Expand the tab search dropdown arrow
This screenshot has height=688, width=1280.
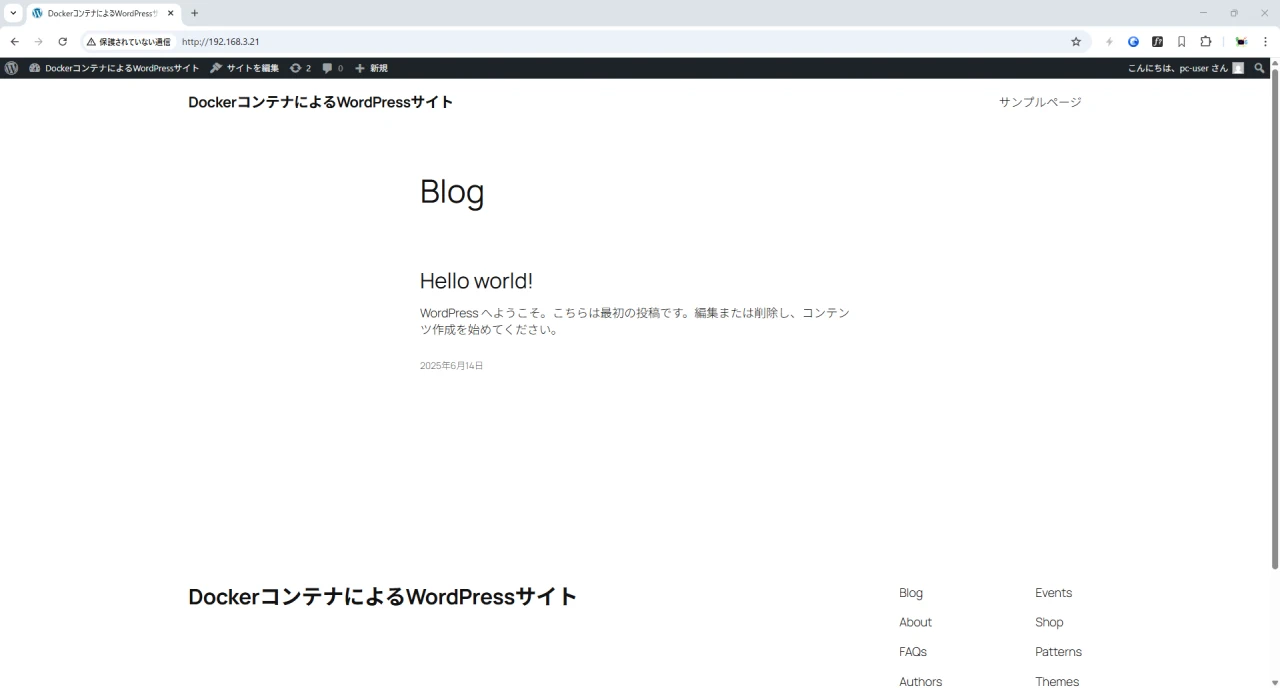tap(13, 13)
